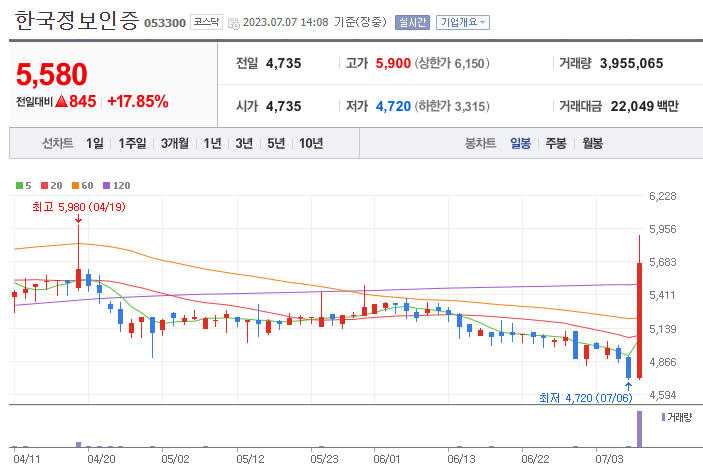Screen dimensions: 703x471
Task: Click the orange 60-day moving average swatch
Action: pyautogui.click(x=75, y=186)
